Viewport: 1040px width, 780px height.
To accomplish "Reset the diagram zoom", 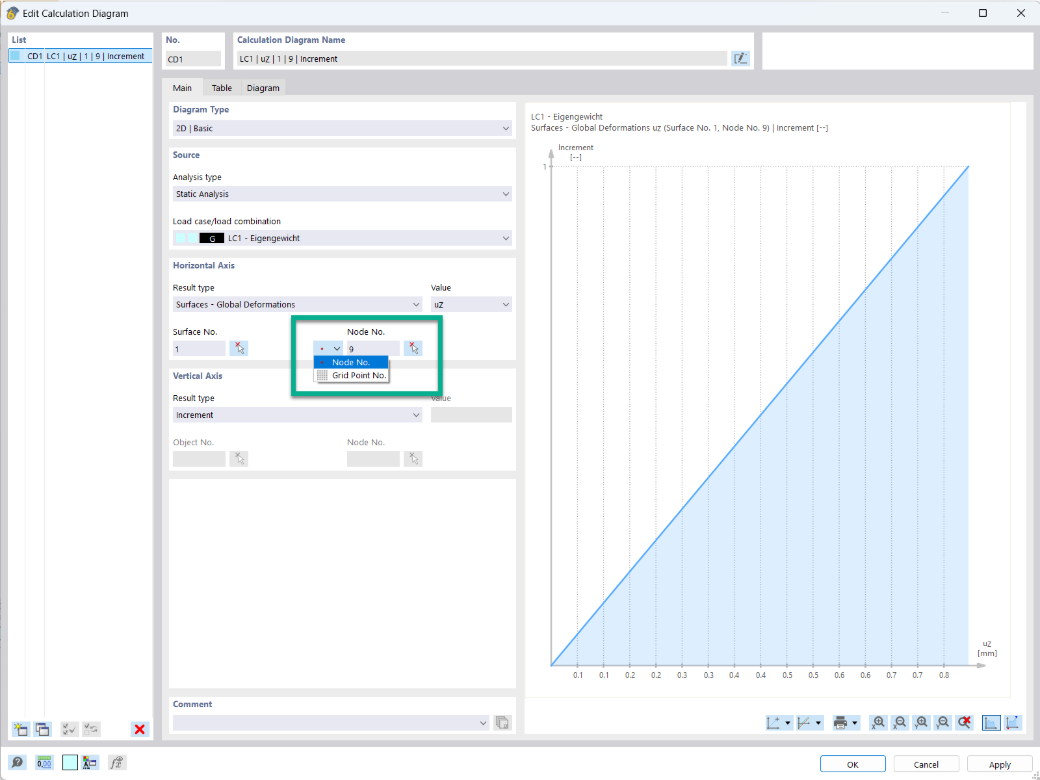I will [965, 723].
